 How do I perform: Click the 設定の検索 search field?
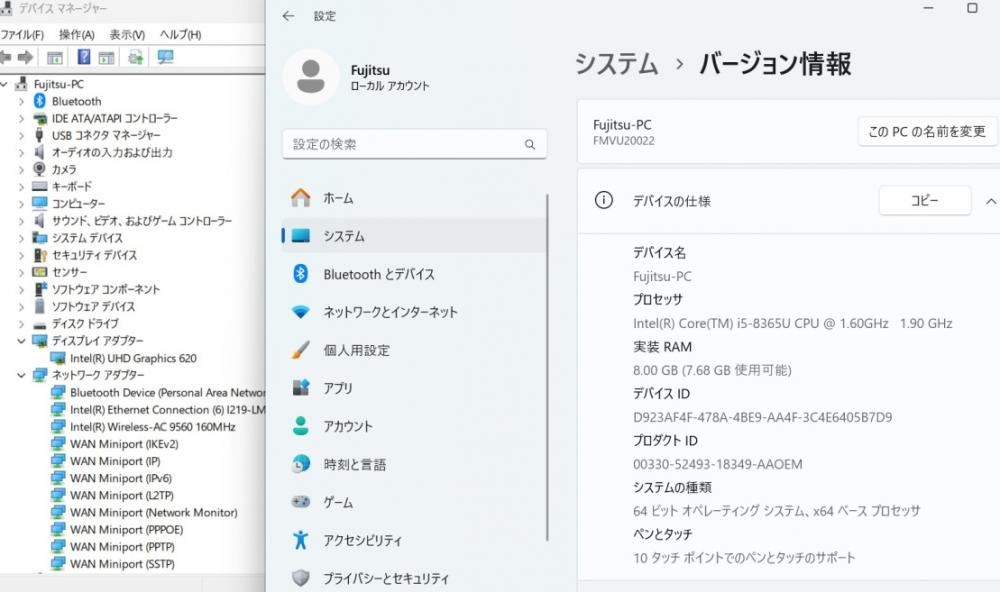click(x=415, y=144)
